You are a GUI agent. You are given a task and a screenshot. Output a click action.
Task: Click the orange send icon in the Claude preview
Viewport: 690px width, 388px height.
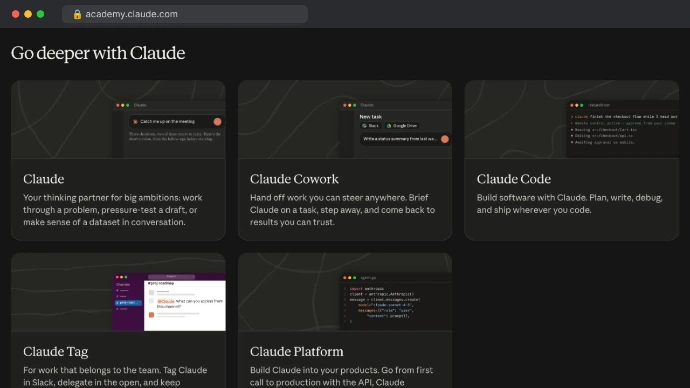(x=217, y=122)
